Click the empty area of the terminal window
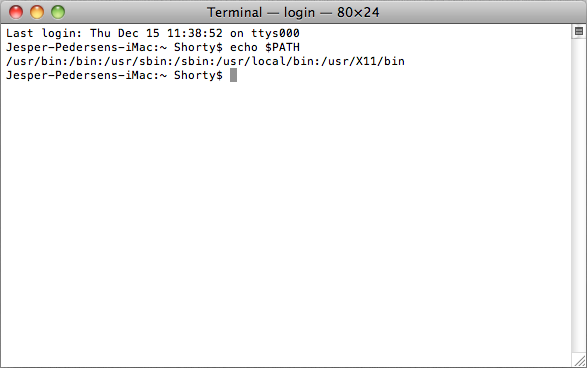The height and width of the screenshot is (368, 587). pos(285,225)
